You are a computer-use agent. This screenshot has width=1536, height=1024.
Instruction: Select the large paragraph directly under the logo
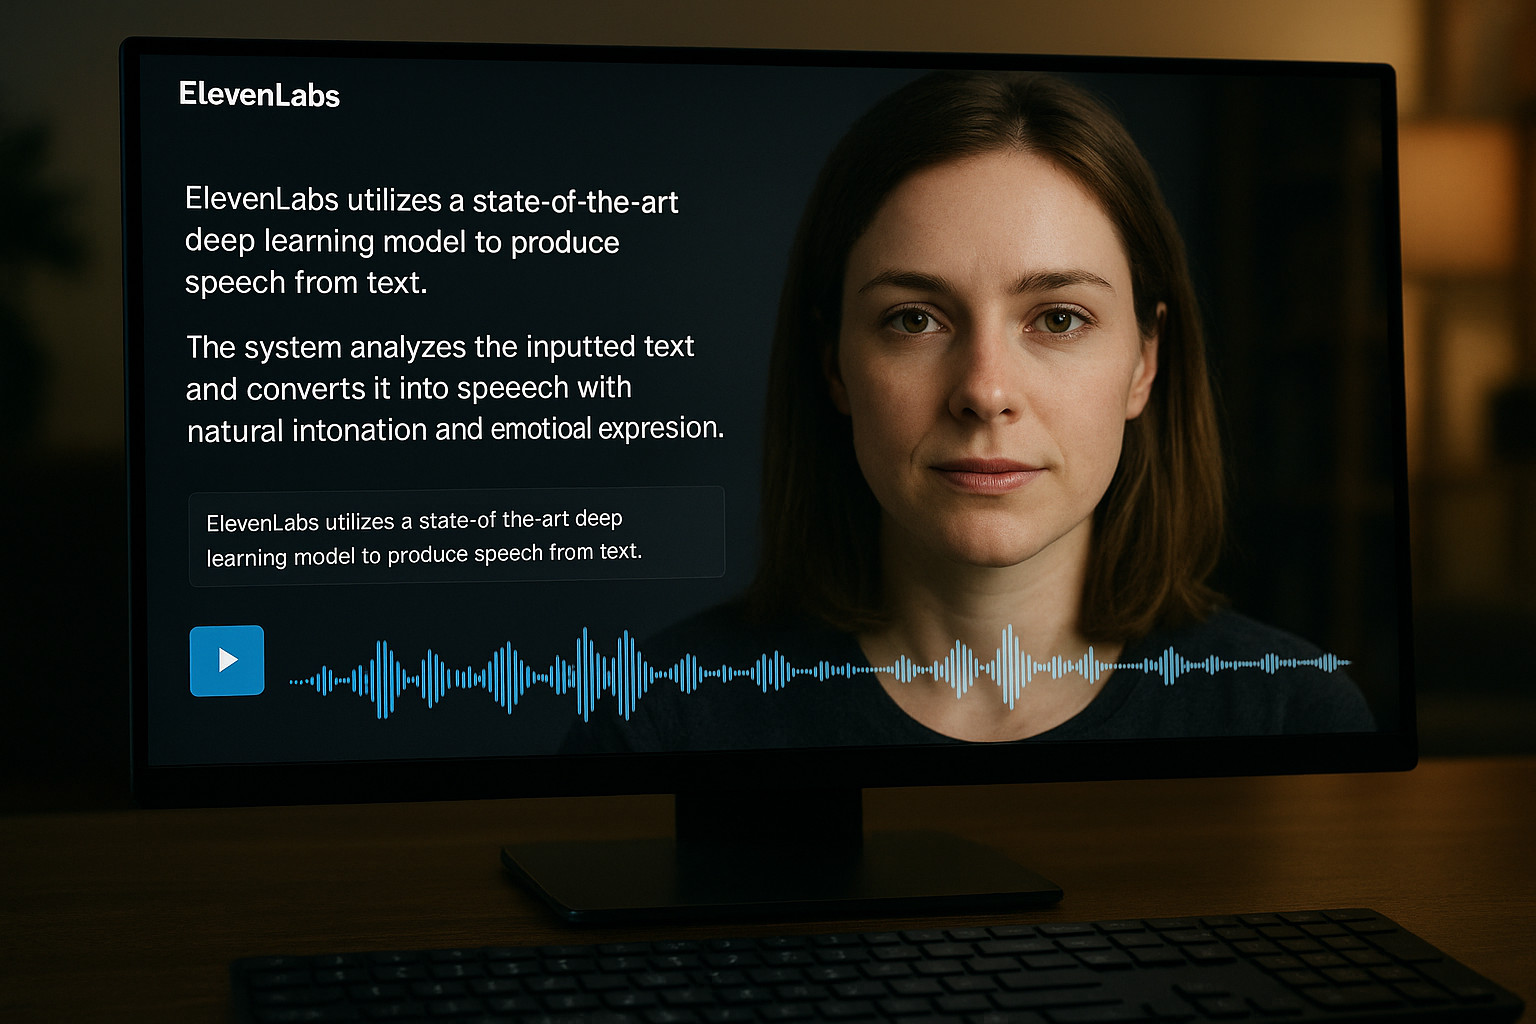tap(432, 241)
